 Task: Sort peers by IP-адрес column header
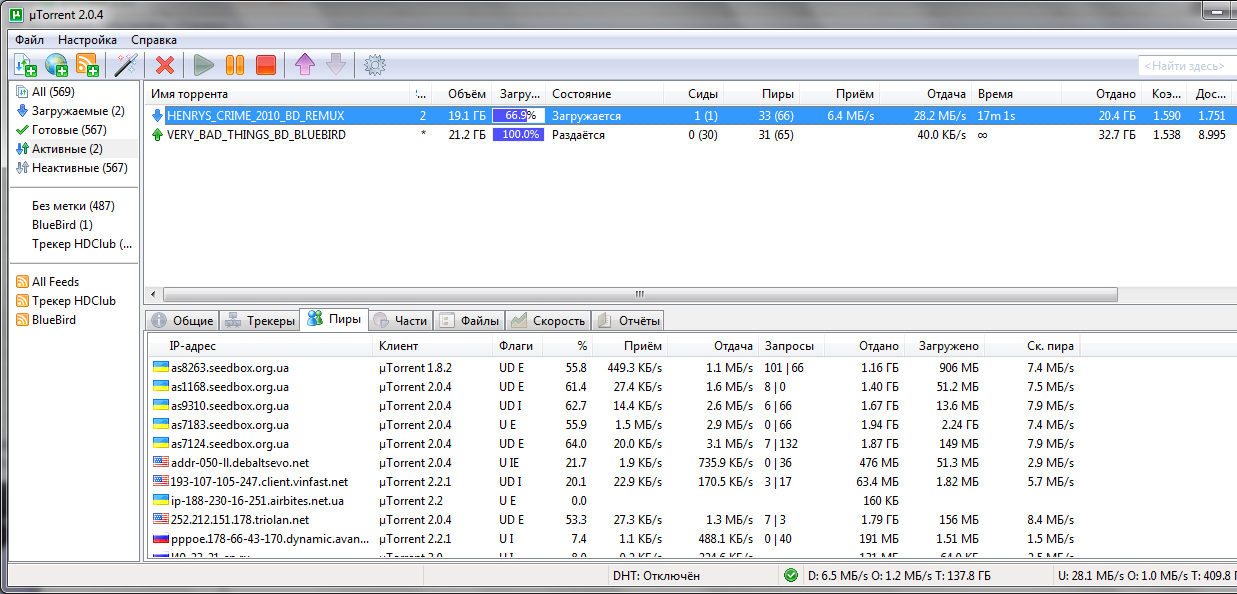point(259,346)
